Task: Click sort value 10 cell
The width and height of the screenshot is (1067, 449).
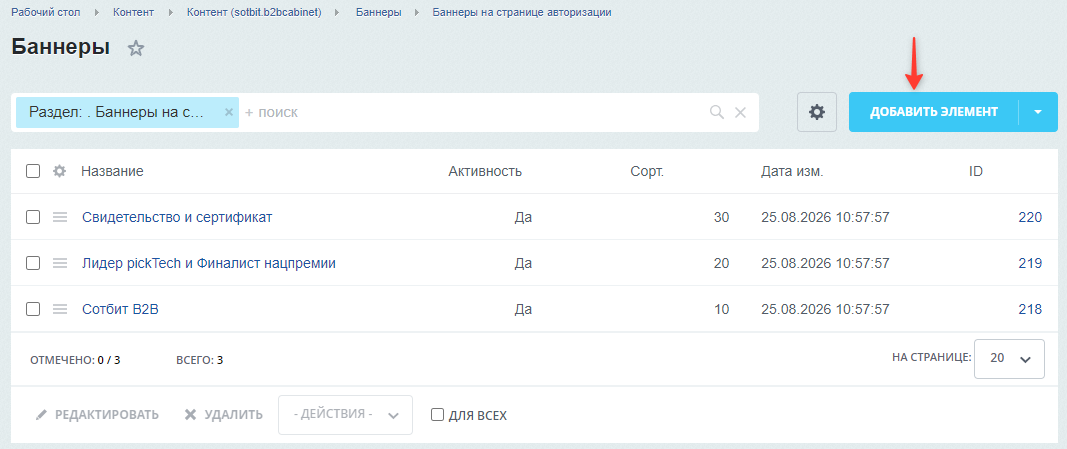Action: click(x=721, y=310)
